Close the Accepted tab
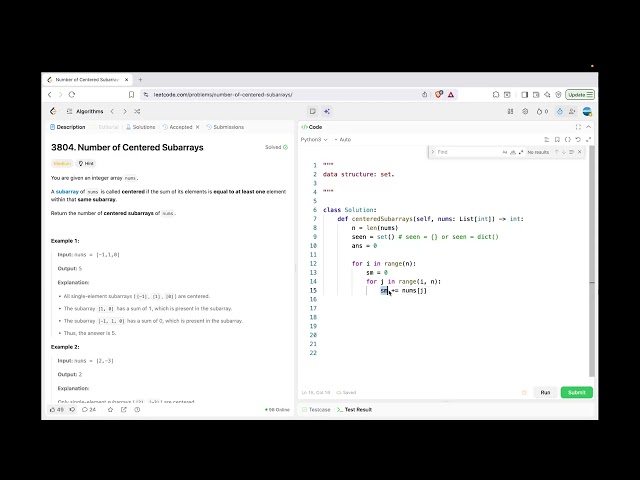640x480 pixels. (x=198, y=127)
